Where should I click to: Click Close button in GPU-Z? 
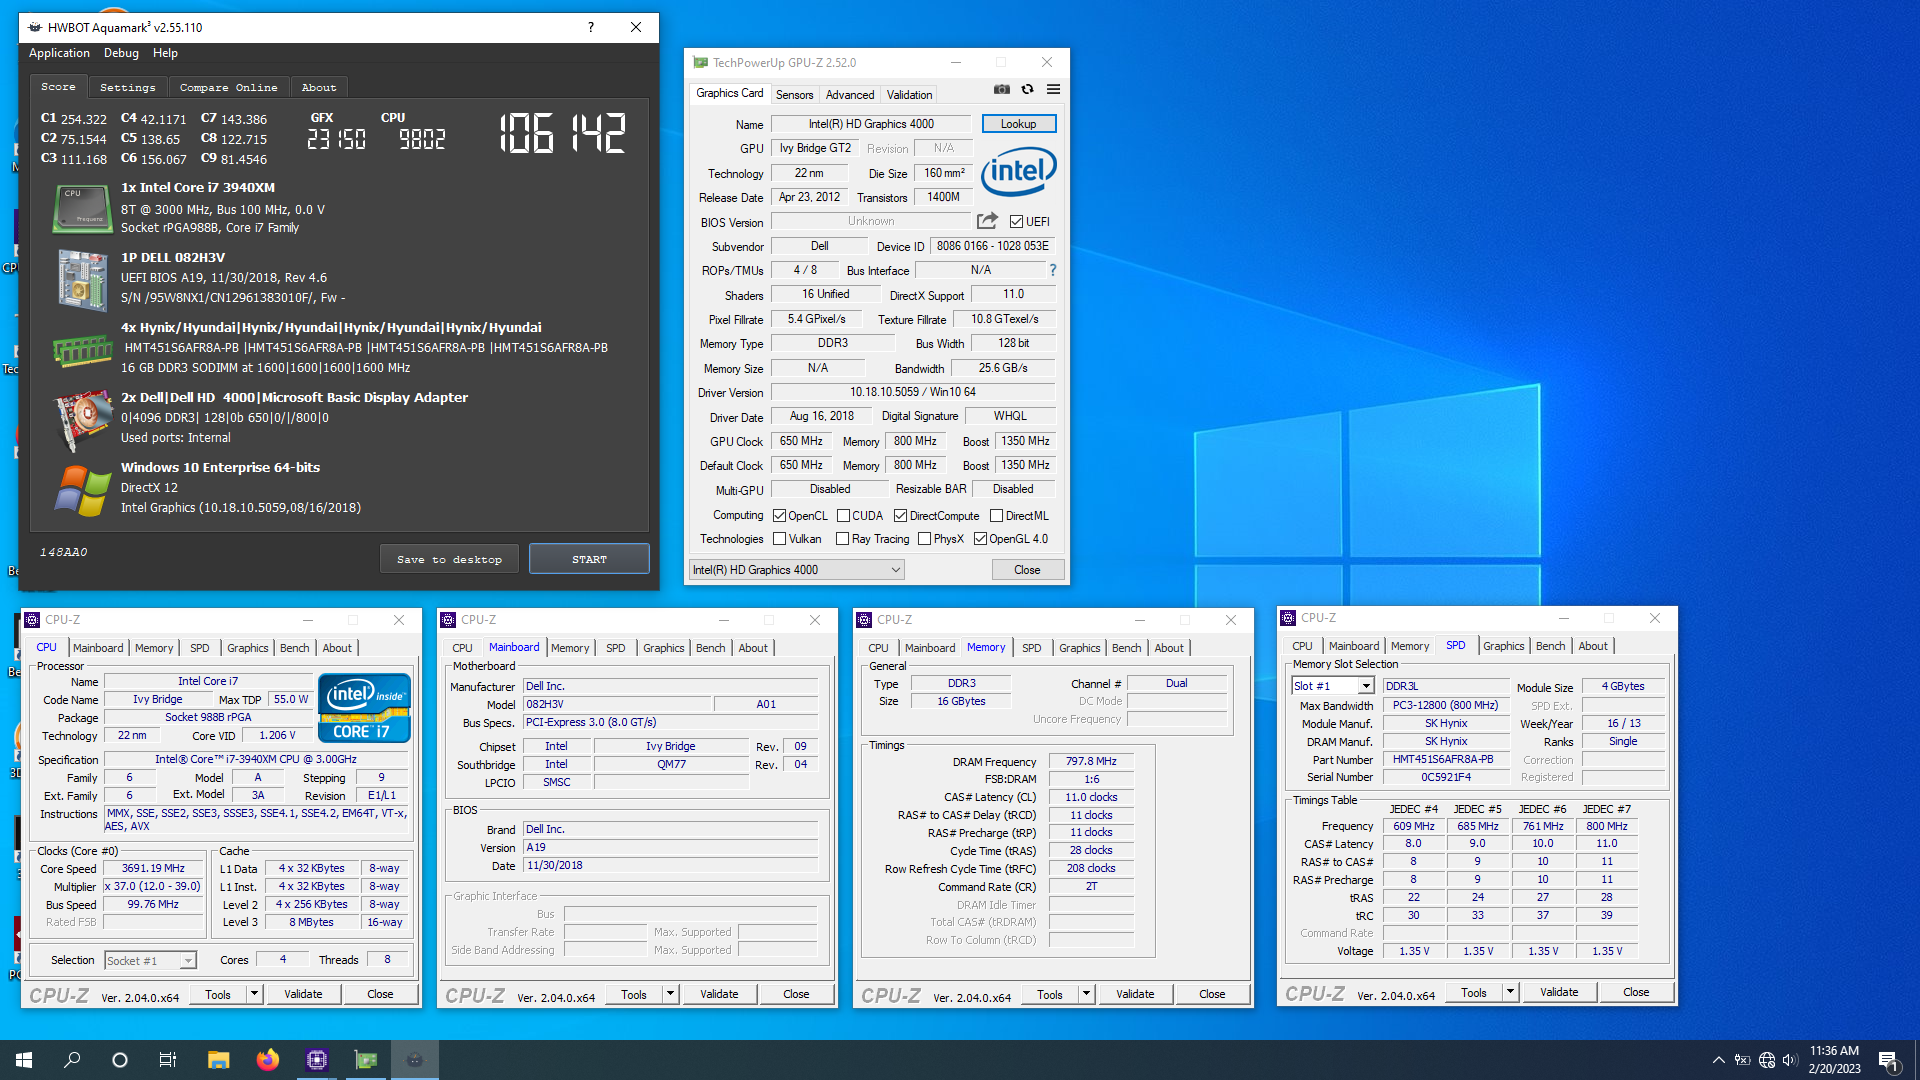1027,570
